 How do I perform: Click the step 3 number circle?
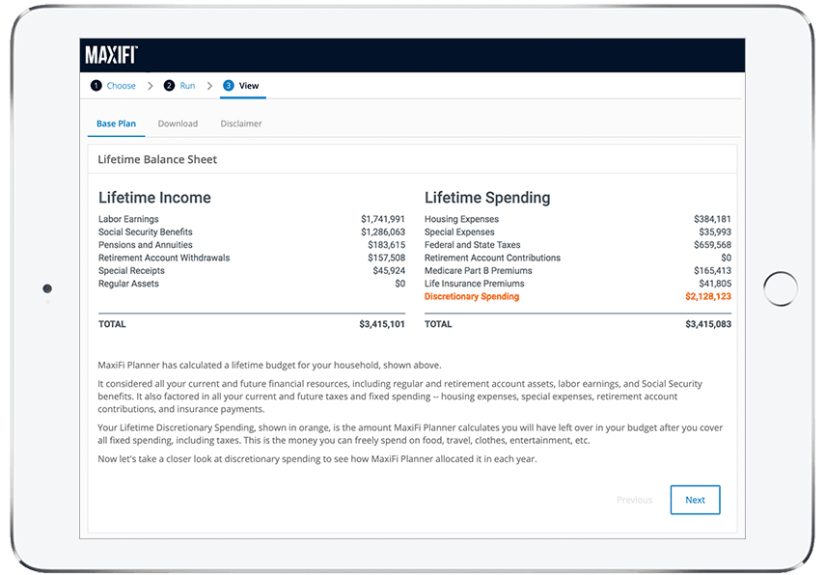pos(228,85)
